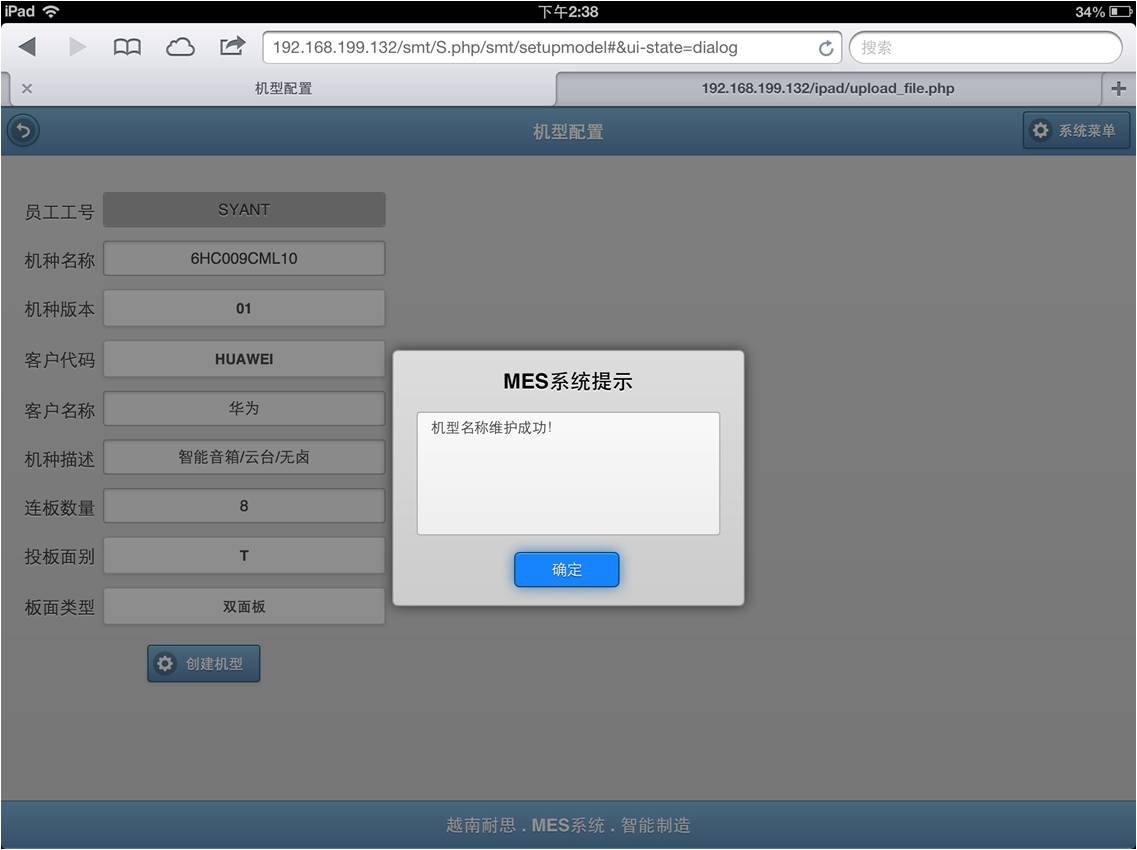Reload page with the refresh icon
The height and width of the screenshot is (850, 1137).
coord(825,48)
